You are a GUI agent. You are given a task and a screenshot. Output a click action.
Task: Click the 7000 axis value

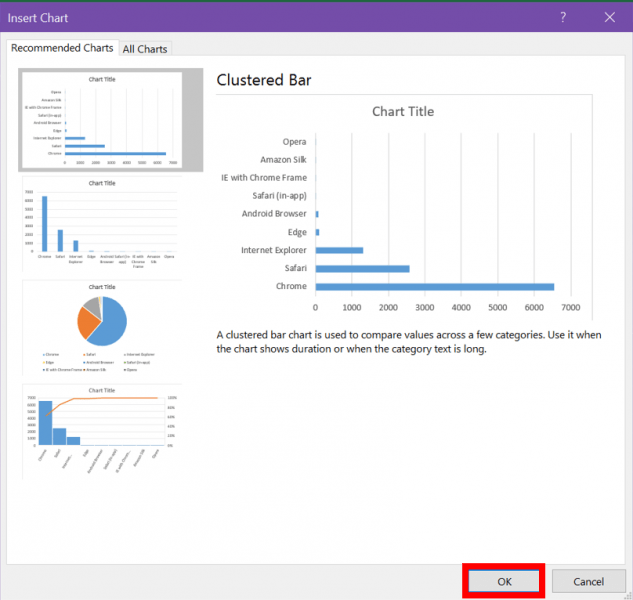tap(570, 308)
